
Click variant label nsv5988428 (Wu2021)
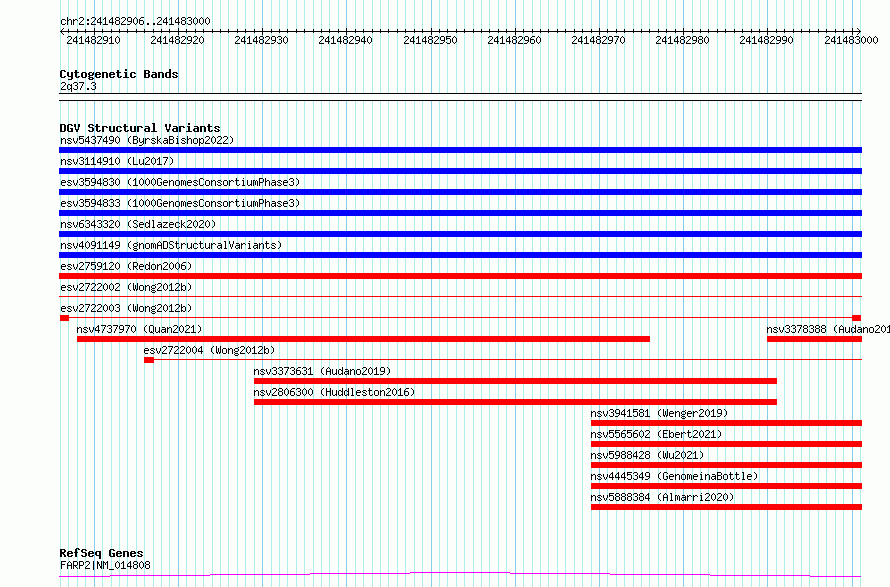click(647, 455)
